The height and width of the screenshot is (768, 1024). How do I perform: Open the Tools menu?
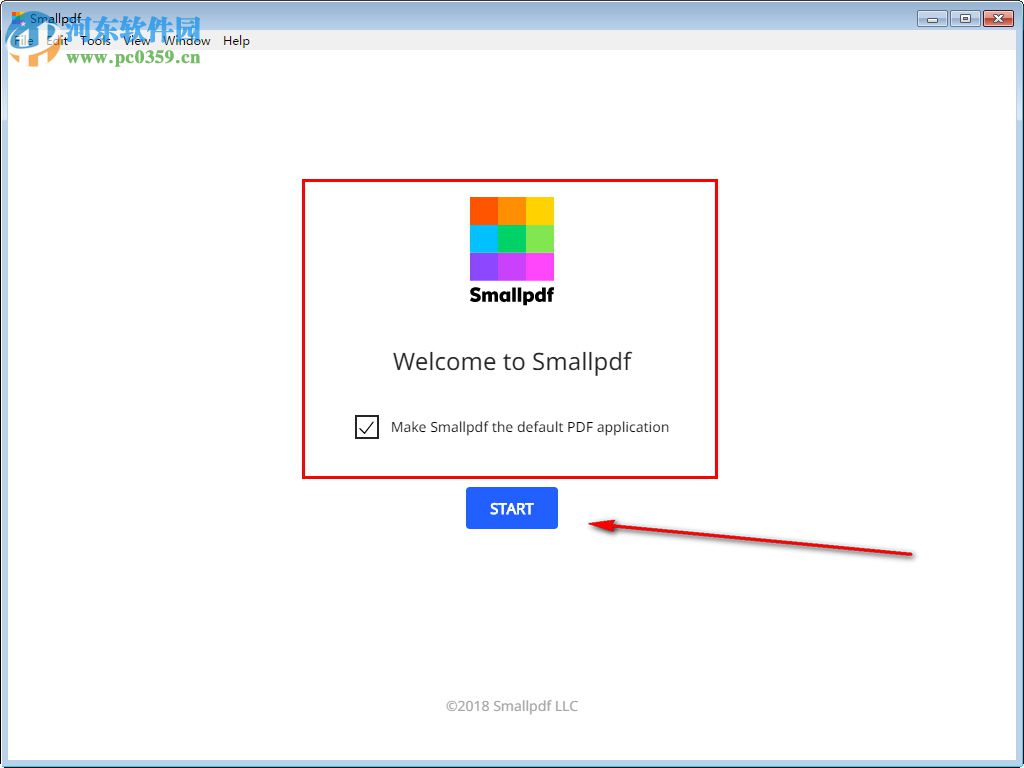pyautogui.click(x=95, y=41)
